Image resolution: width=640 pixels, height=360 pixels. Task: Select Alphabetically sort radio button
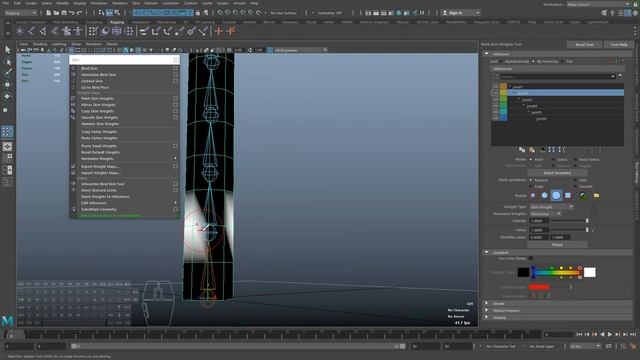point(501,62)
